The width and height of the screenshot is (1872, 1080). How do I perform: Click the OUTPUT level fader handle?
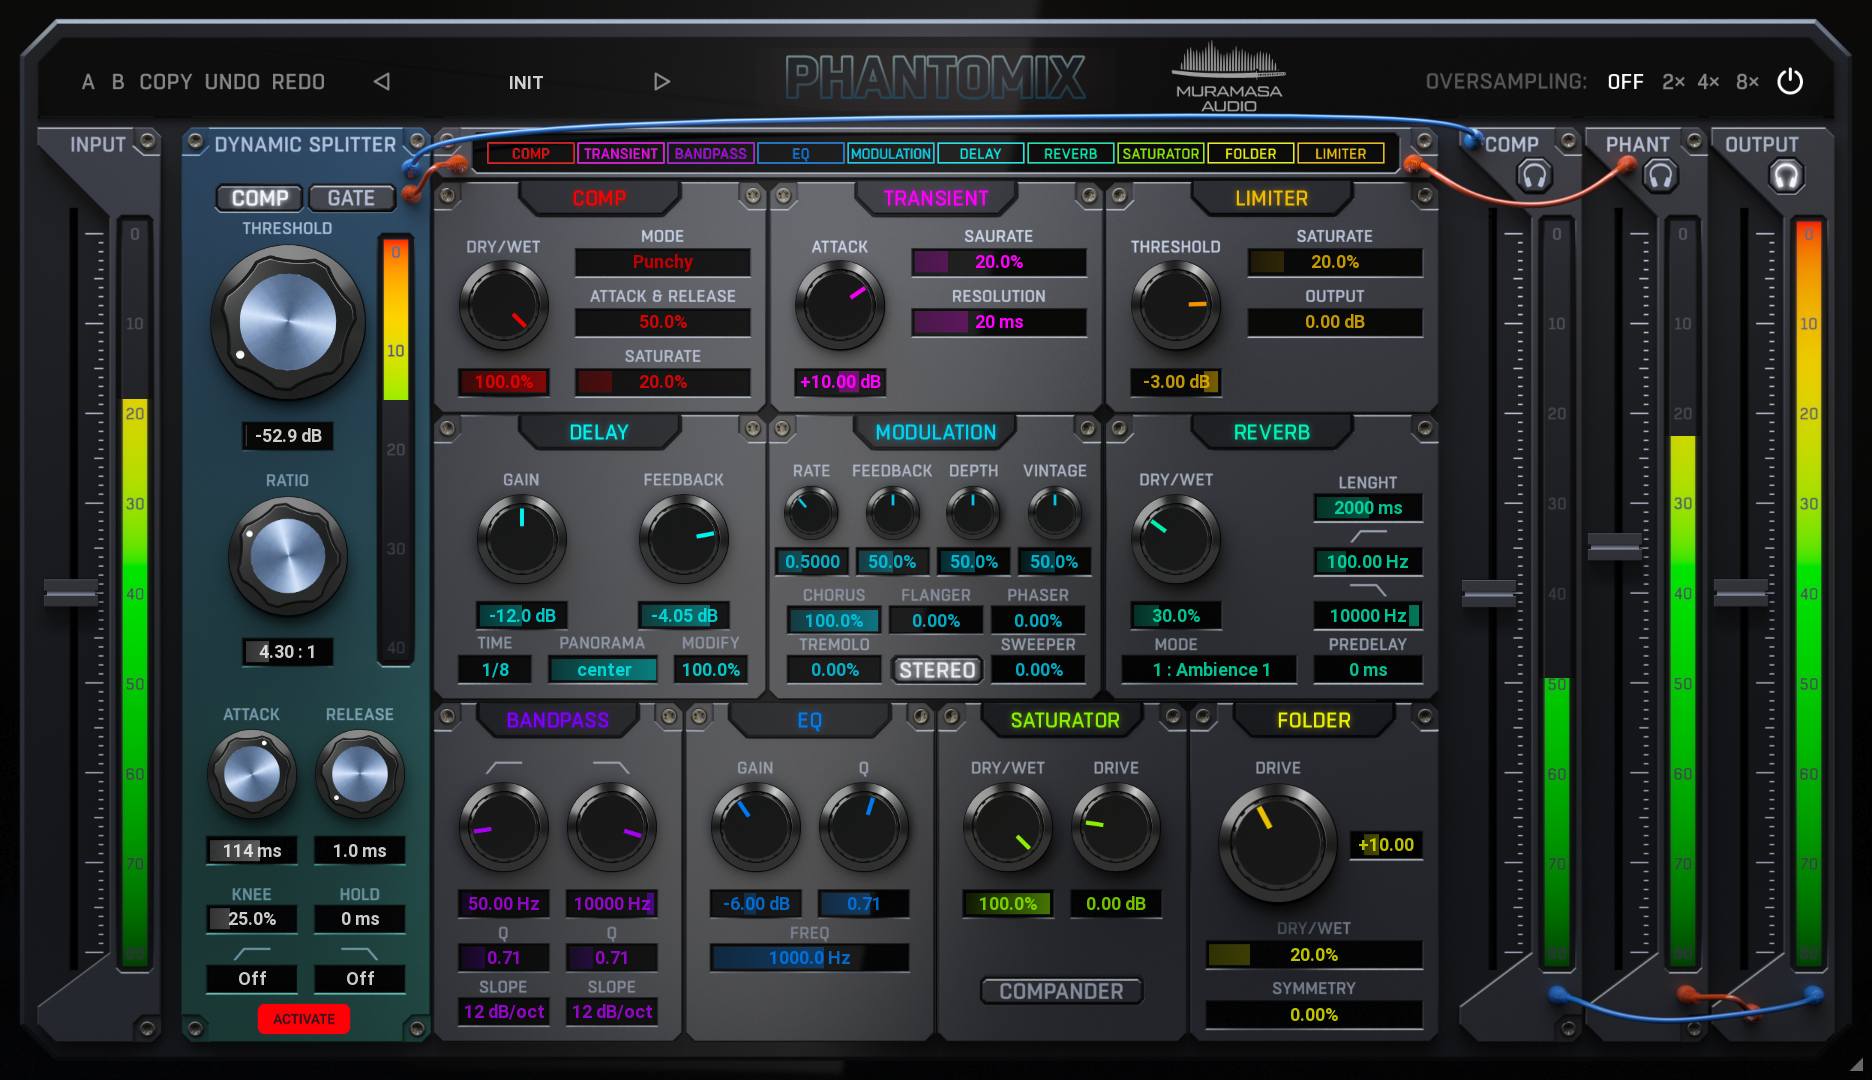[x=1741, y=592]
